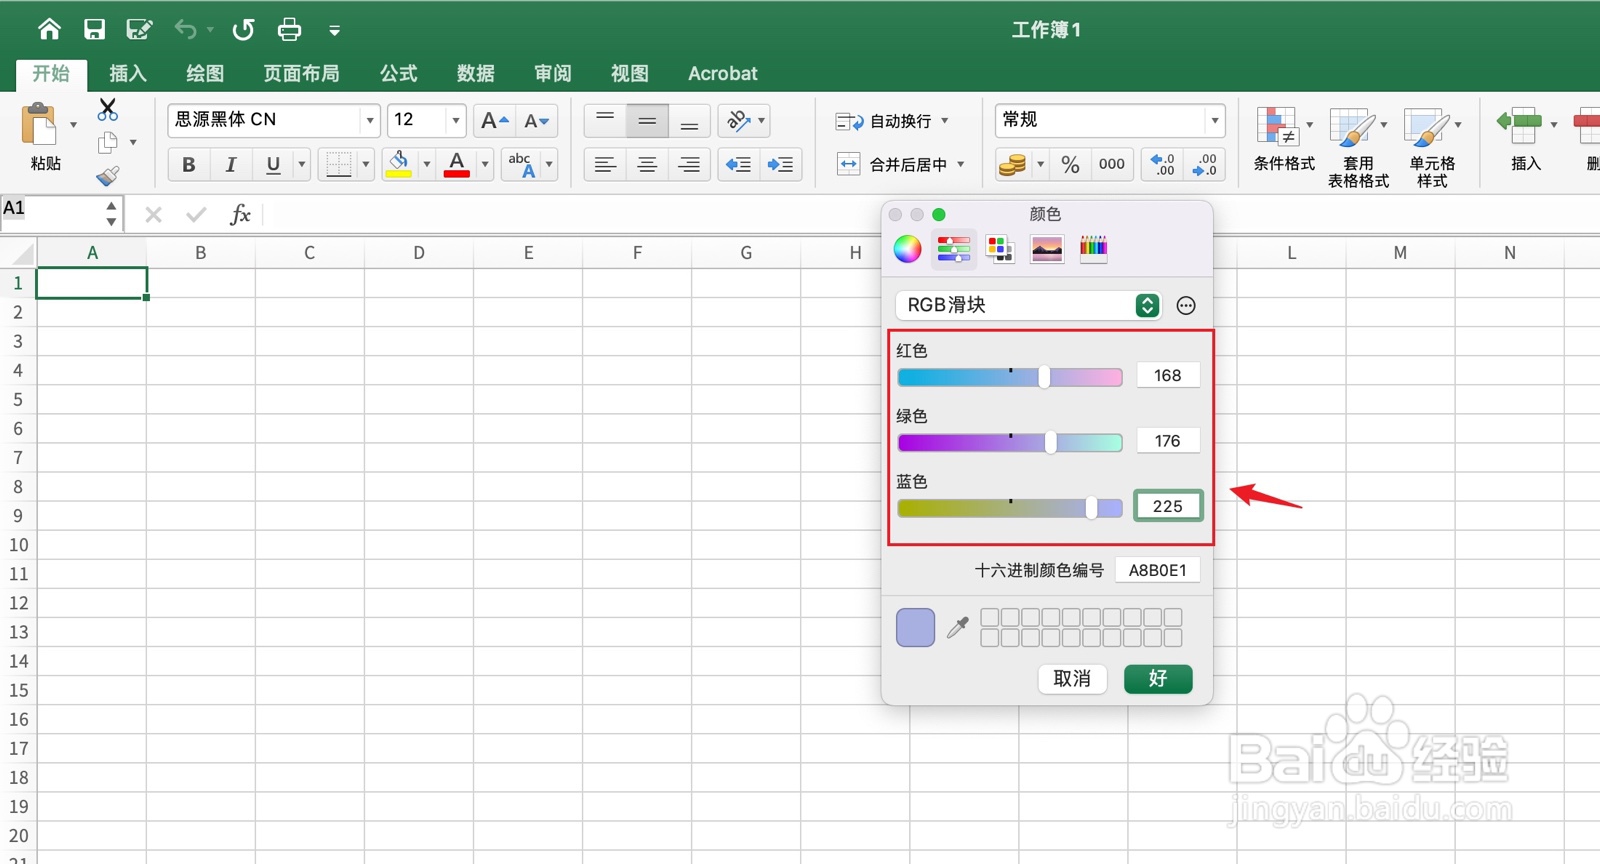Screen dimensions: 1600x864
Task: Apply cell borders with the borders icon
Action: 339,164
